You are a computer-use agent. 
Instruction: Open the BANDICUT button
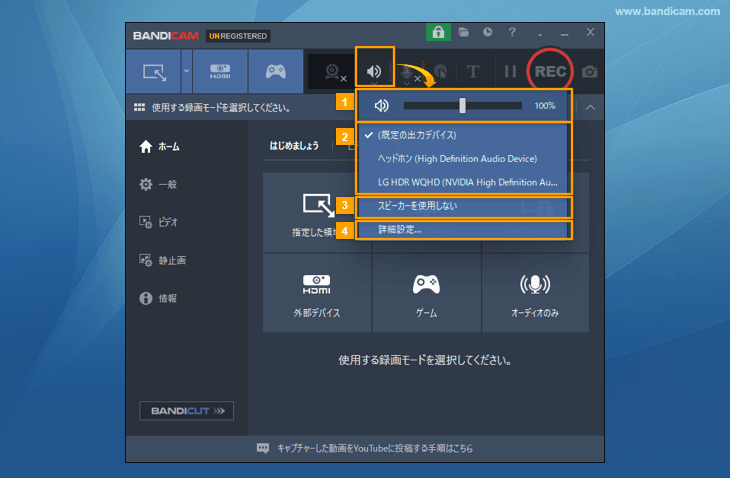tap(186, 411)
